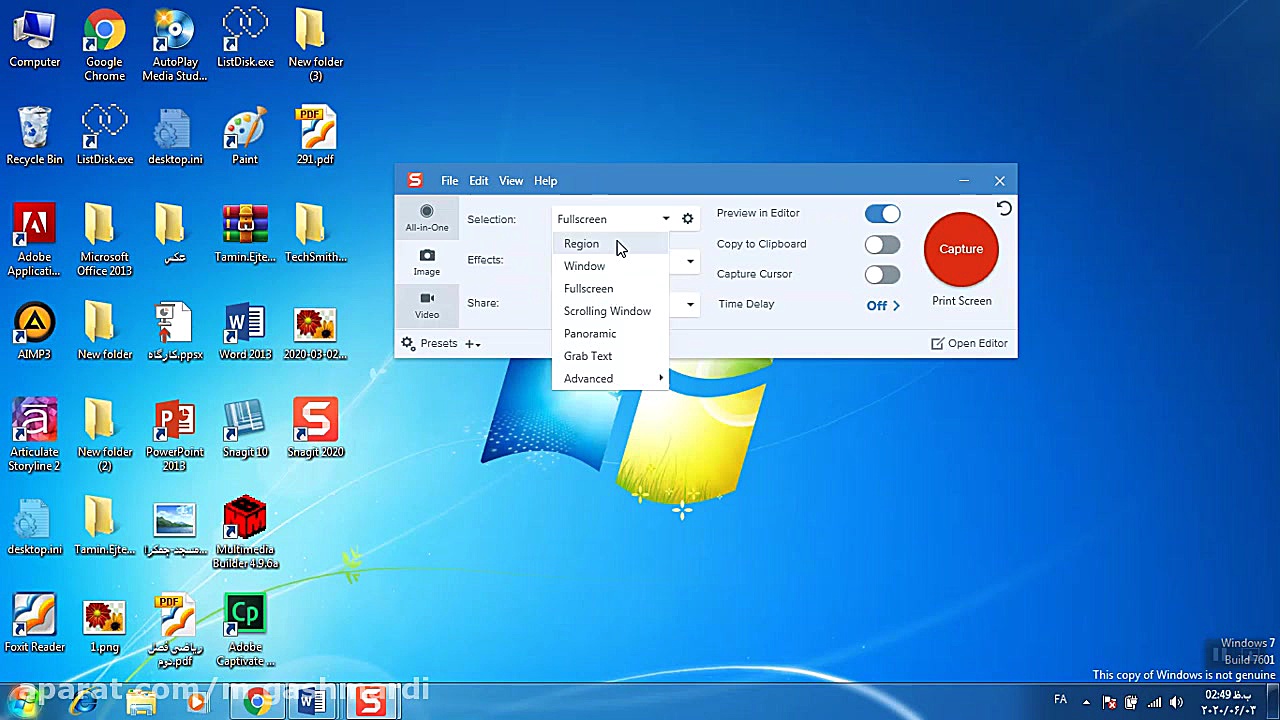Launch Snagit from the taskbar

(372, 701)
